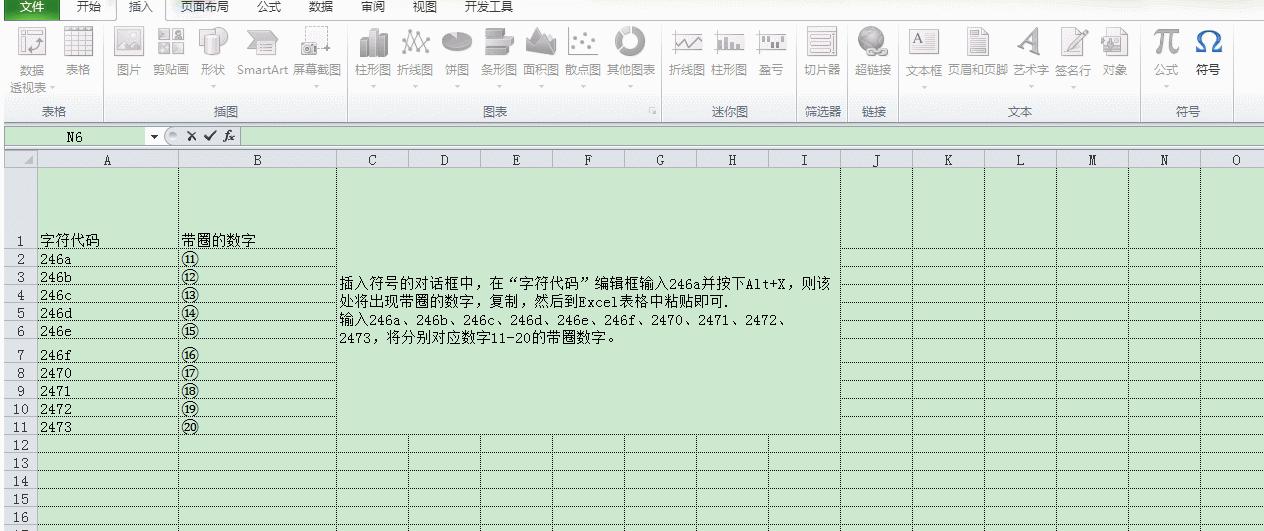Viewport: 1264px width, 531px height.
Task: Open the Shapes (形状) gallery
Action: pyautogui.click(x=213, y=57)
